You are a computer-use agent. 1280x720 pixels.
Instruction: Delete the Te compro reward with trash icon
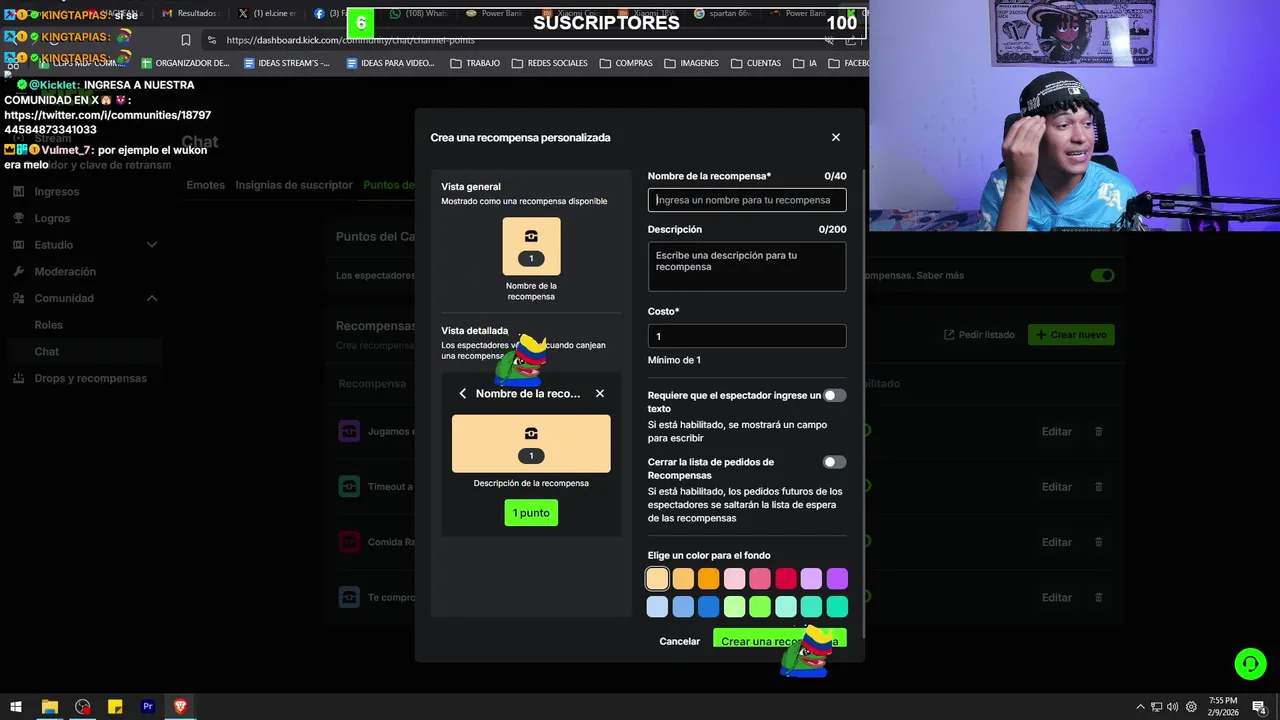click(1099, 597)
